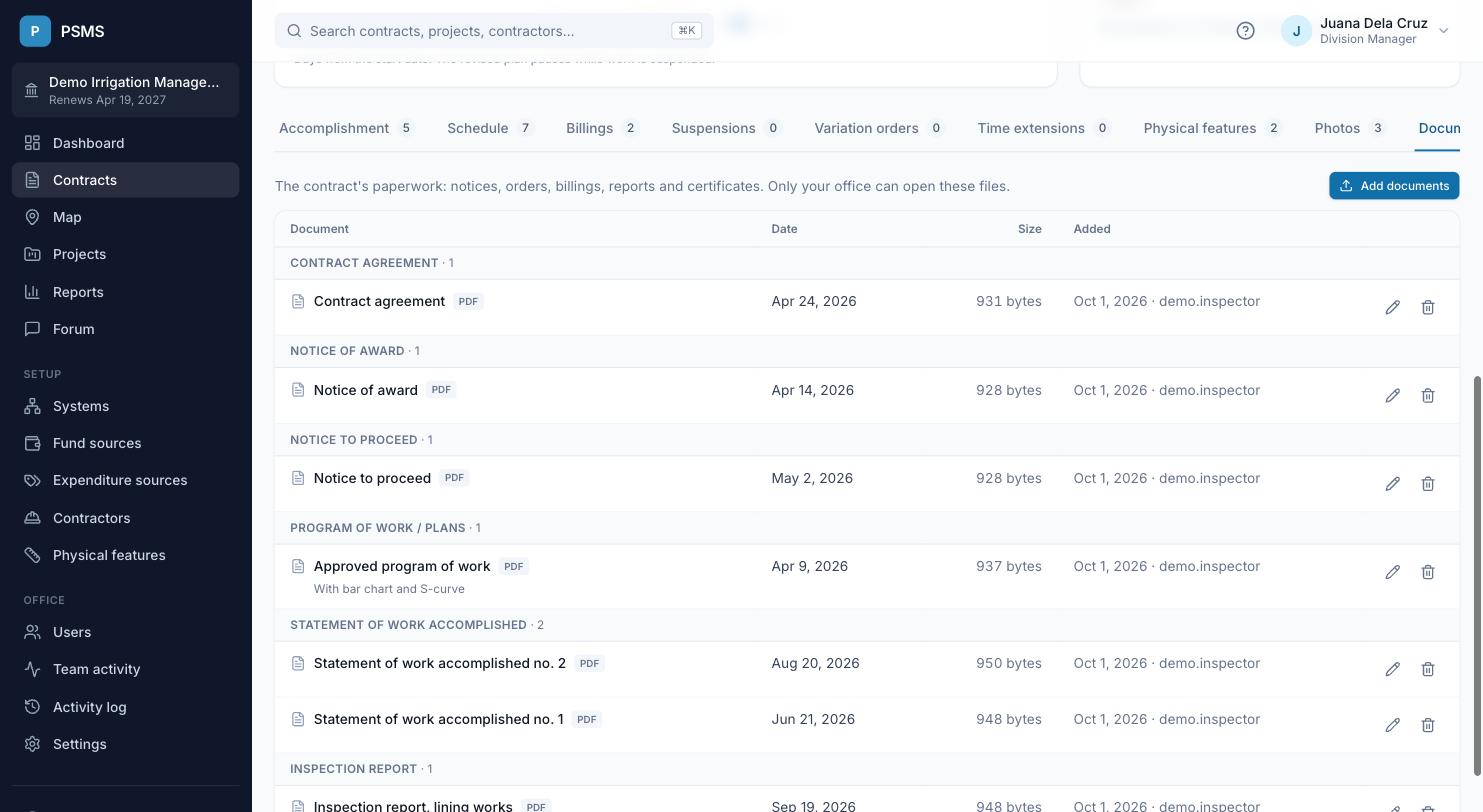The image size is (1483, 812).
Task: Open Approved program of work document
Action: click(x=402, y=566)
